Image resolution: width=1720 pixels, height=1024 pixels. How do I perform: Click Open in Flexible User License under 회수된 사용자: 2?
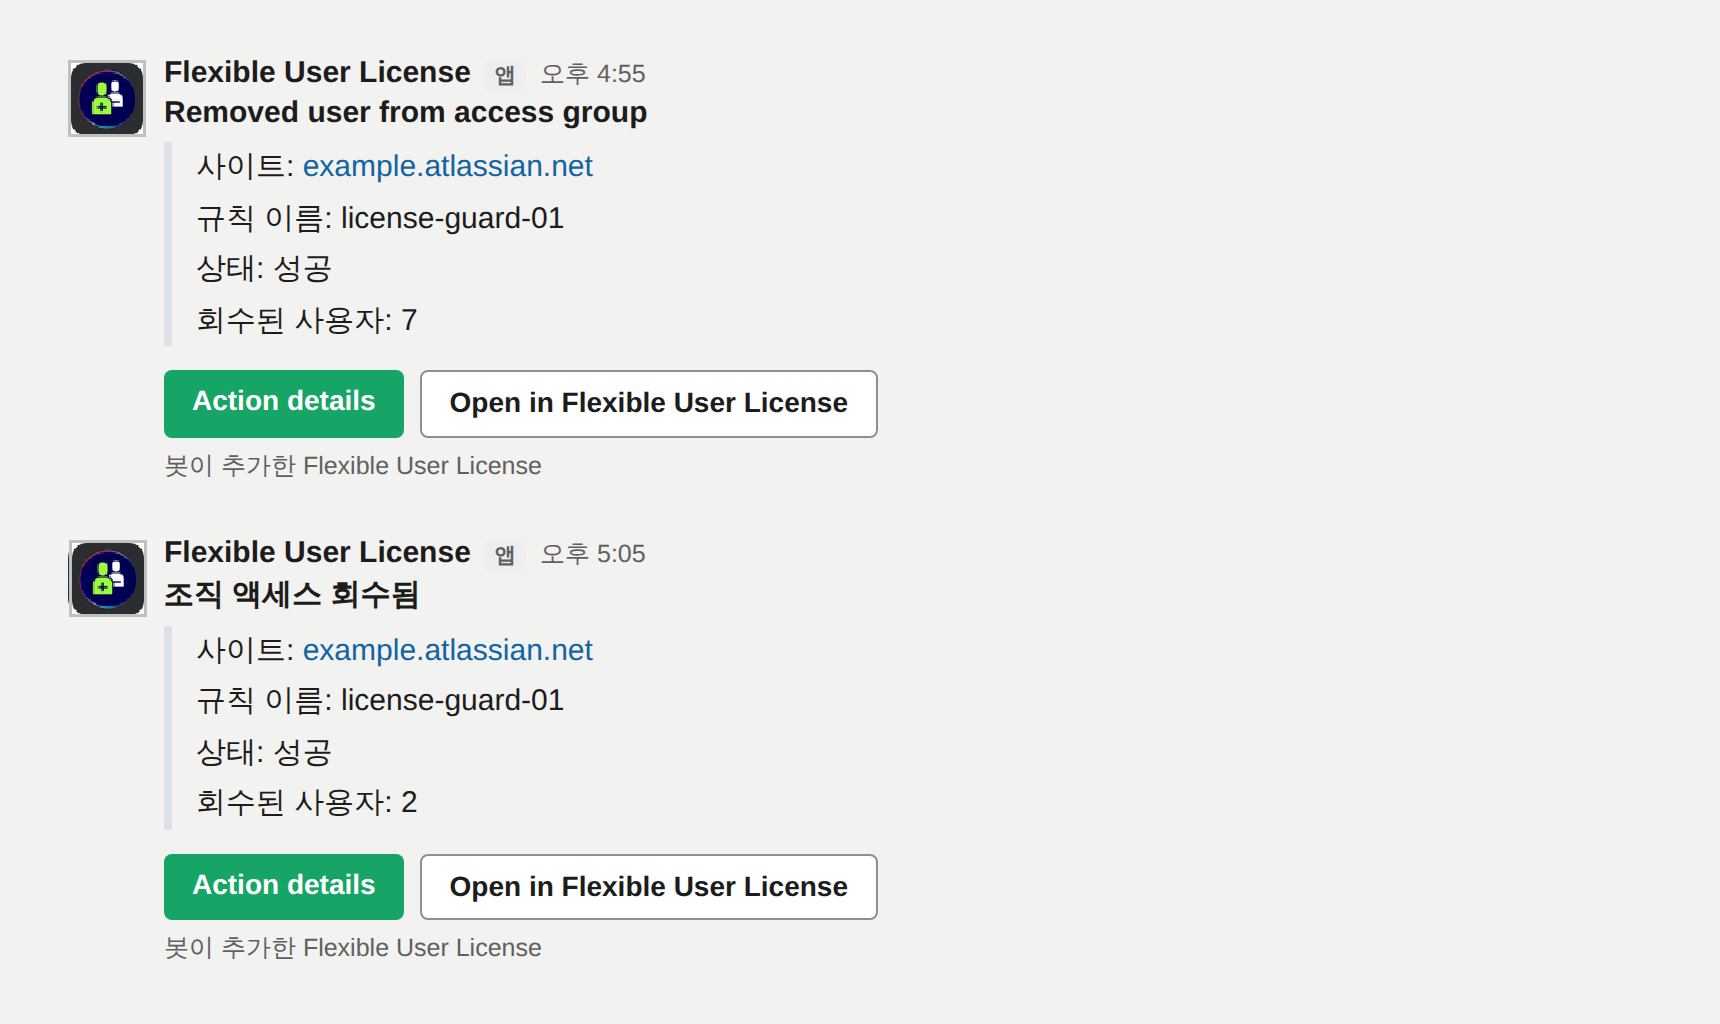click(x=649, y=886)
